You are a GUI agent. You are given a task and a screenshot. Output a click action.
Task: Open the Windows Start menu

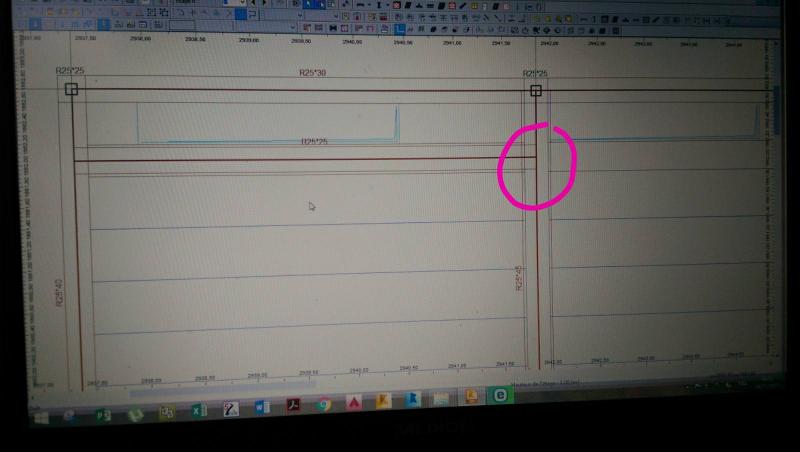pos(41,418)
